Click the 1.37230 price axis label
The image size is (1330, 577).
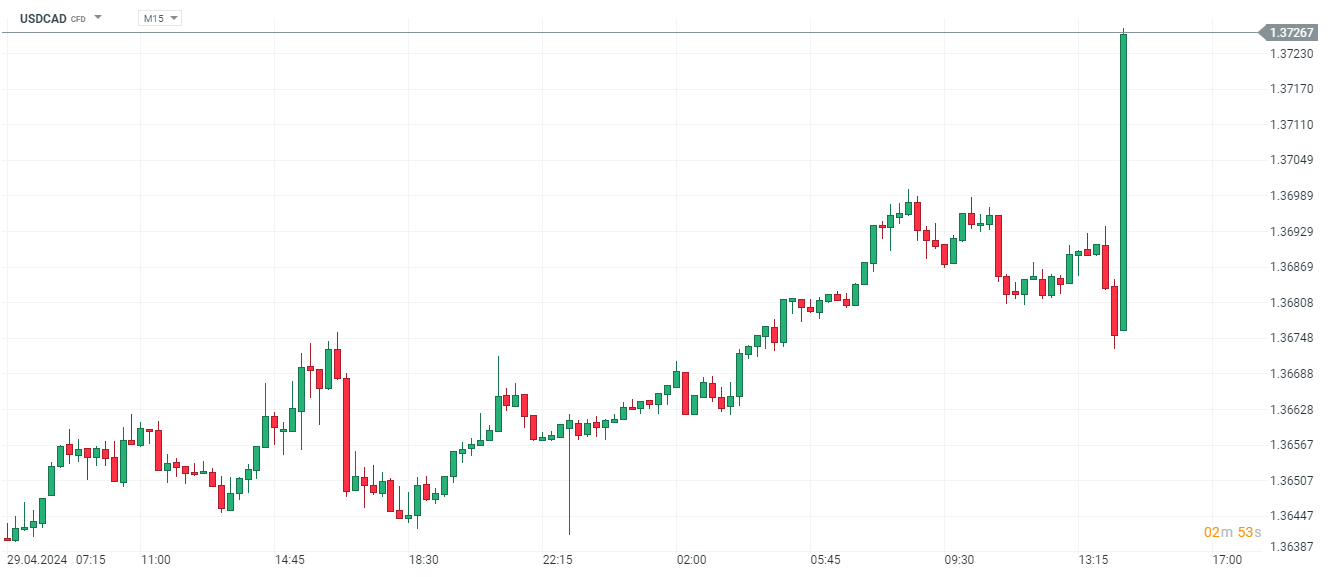[1291, 54]
